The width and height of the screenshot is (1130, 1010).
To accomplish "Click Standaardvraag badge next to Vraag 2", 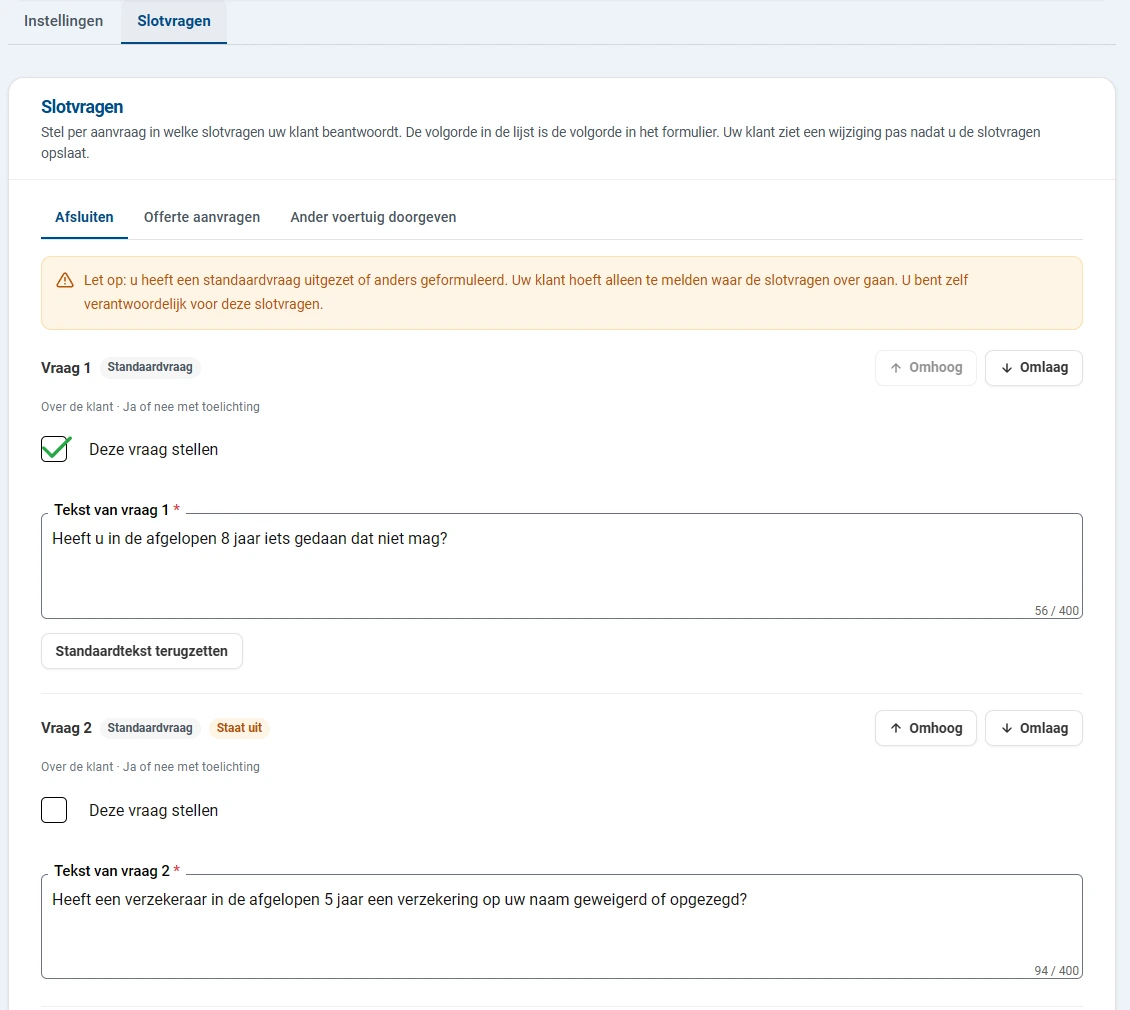I will tap(150, 728).
